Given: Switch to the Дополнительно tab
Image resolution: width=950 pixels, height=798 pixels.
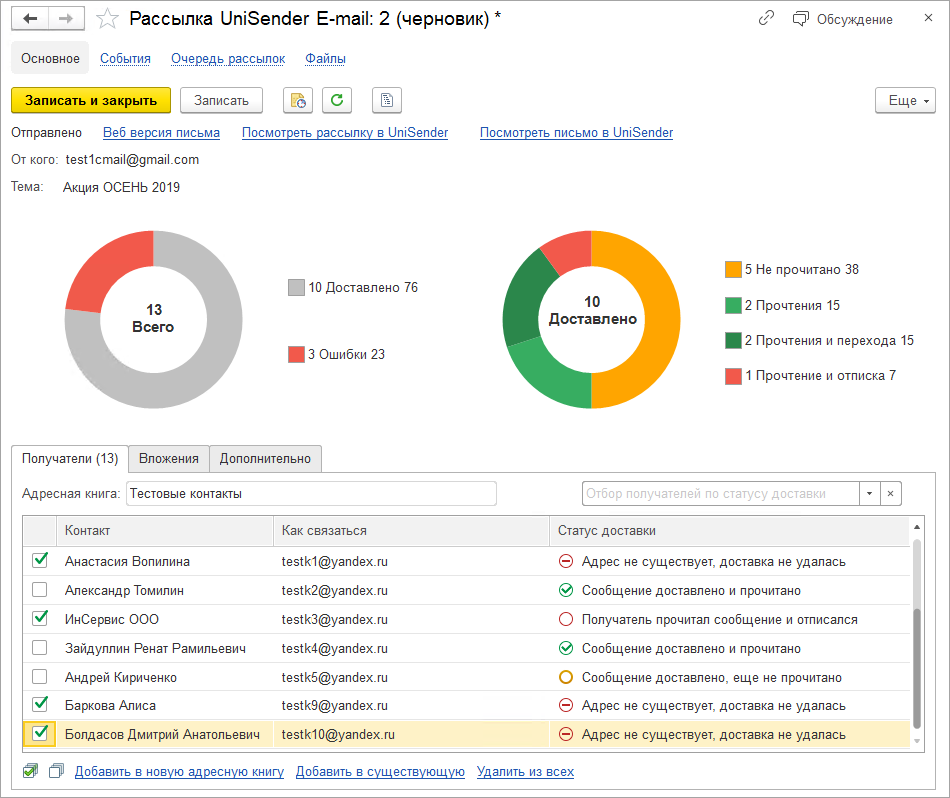Looking at the screenshot, I should [265, 459].
